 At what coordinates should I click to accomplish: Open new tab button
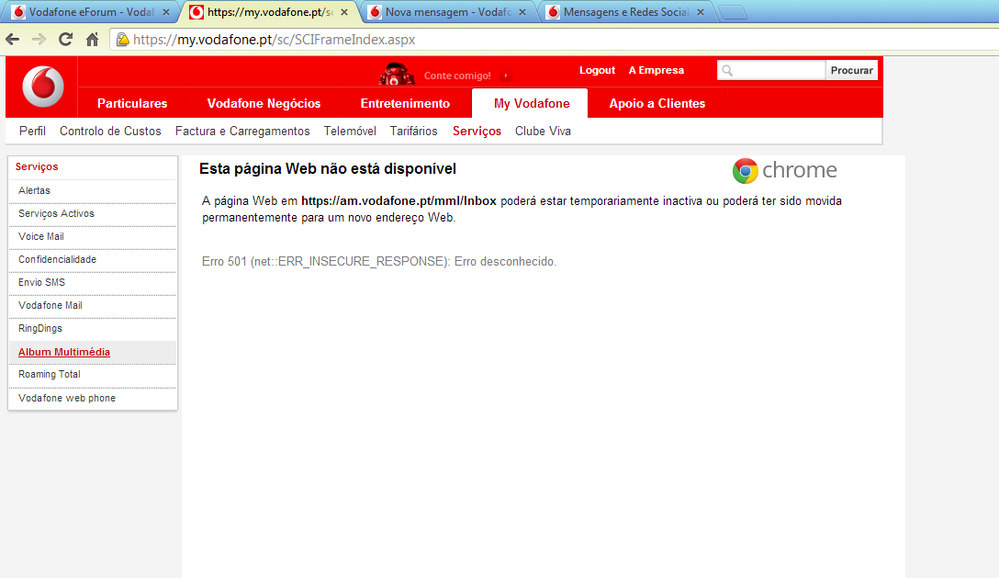[x=732, y=13]
